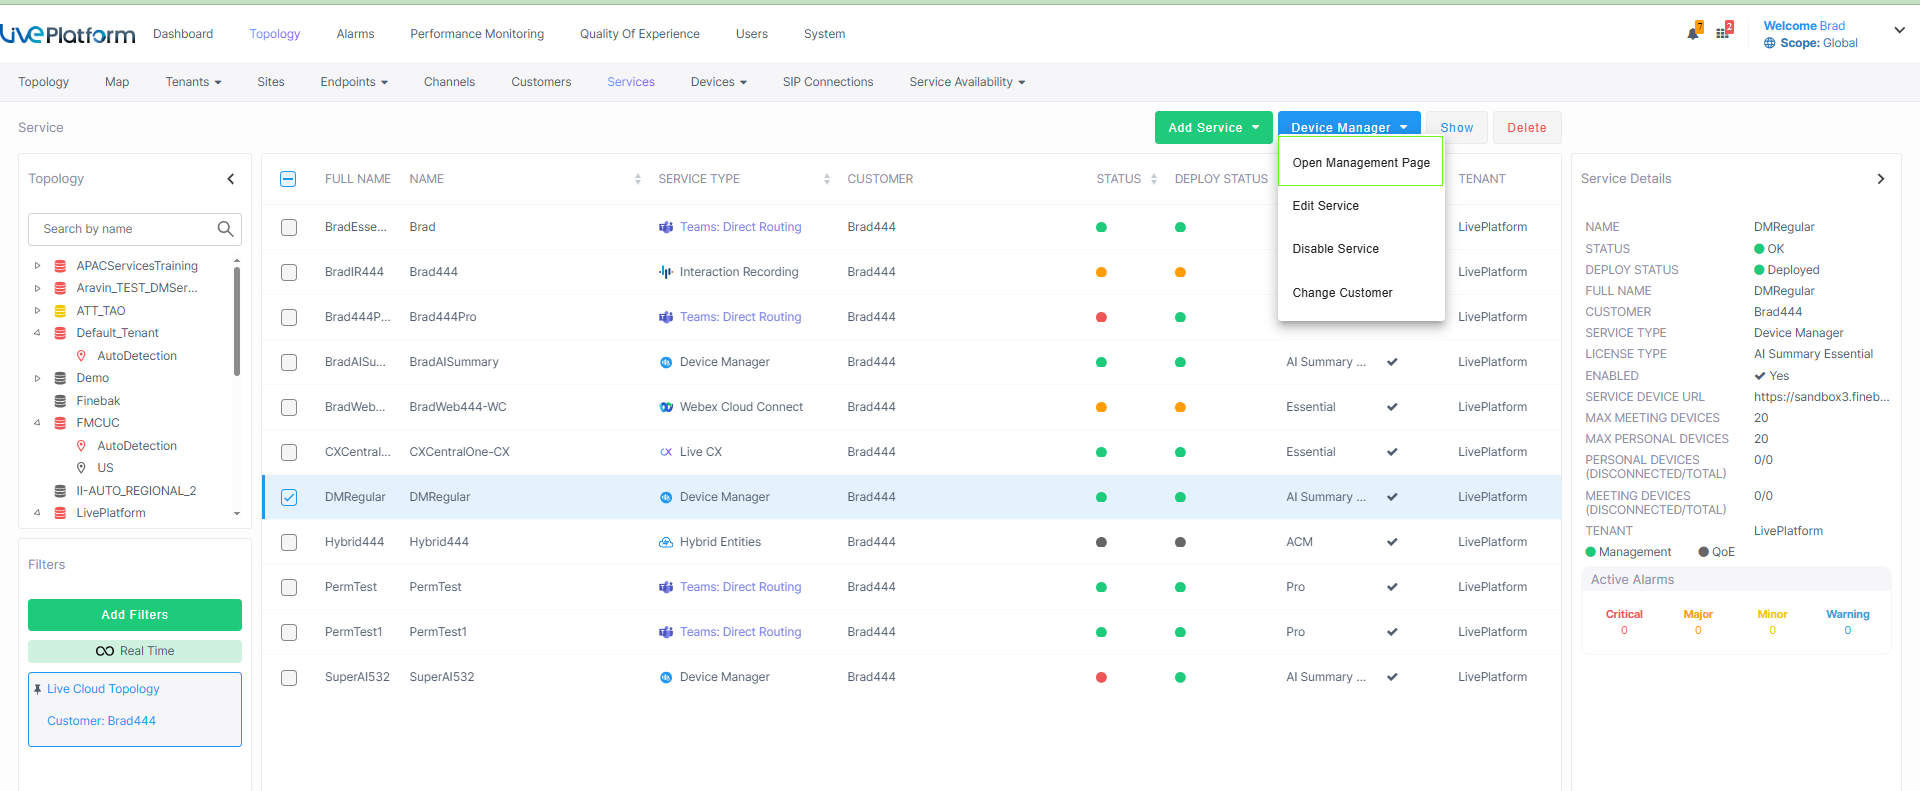Open the Add Service dropdown
This screenshot has width=1920, height=791.
(x=1213, y=128)
